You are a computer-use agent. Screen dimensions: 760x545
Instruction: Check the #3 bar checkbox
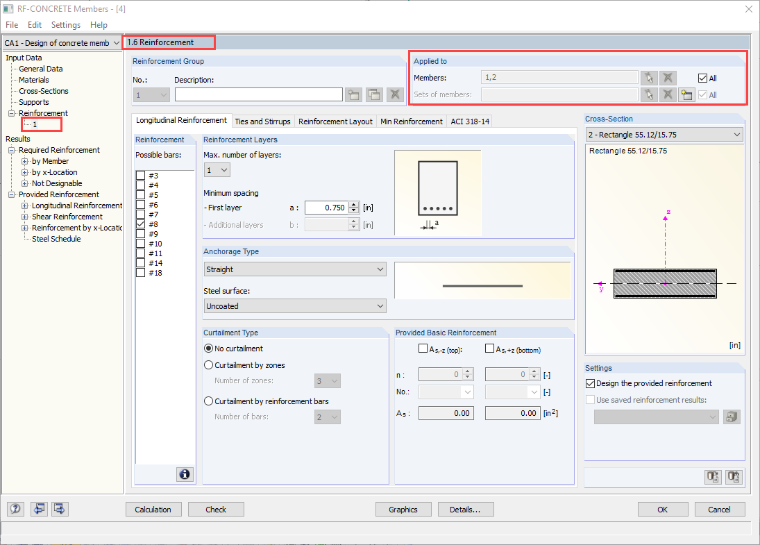141,176
